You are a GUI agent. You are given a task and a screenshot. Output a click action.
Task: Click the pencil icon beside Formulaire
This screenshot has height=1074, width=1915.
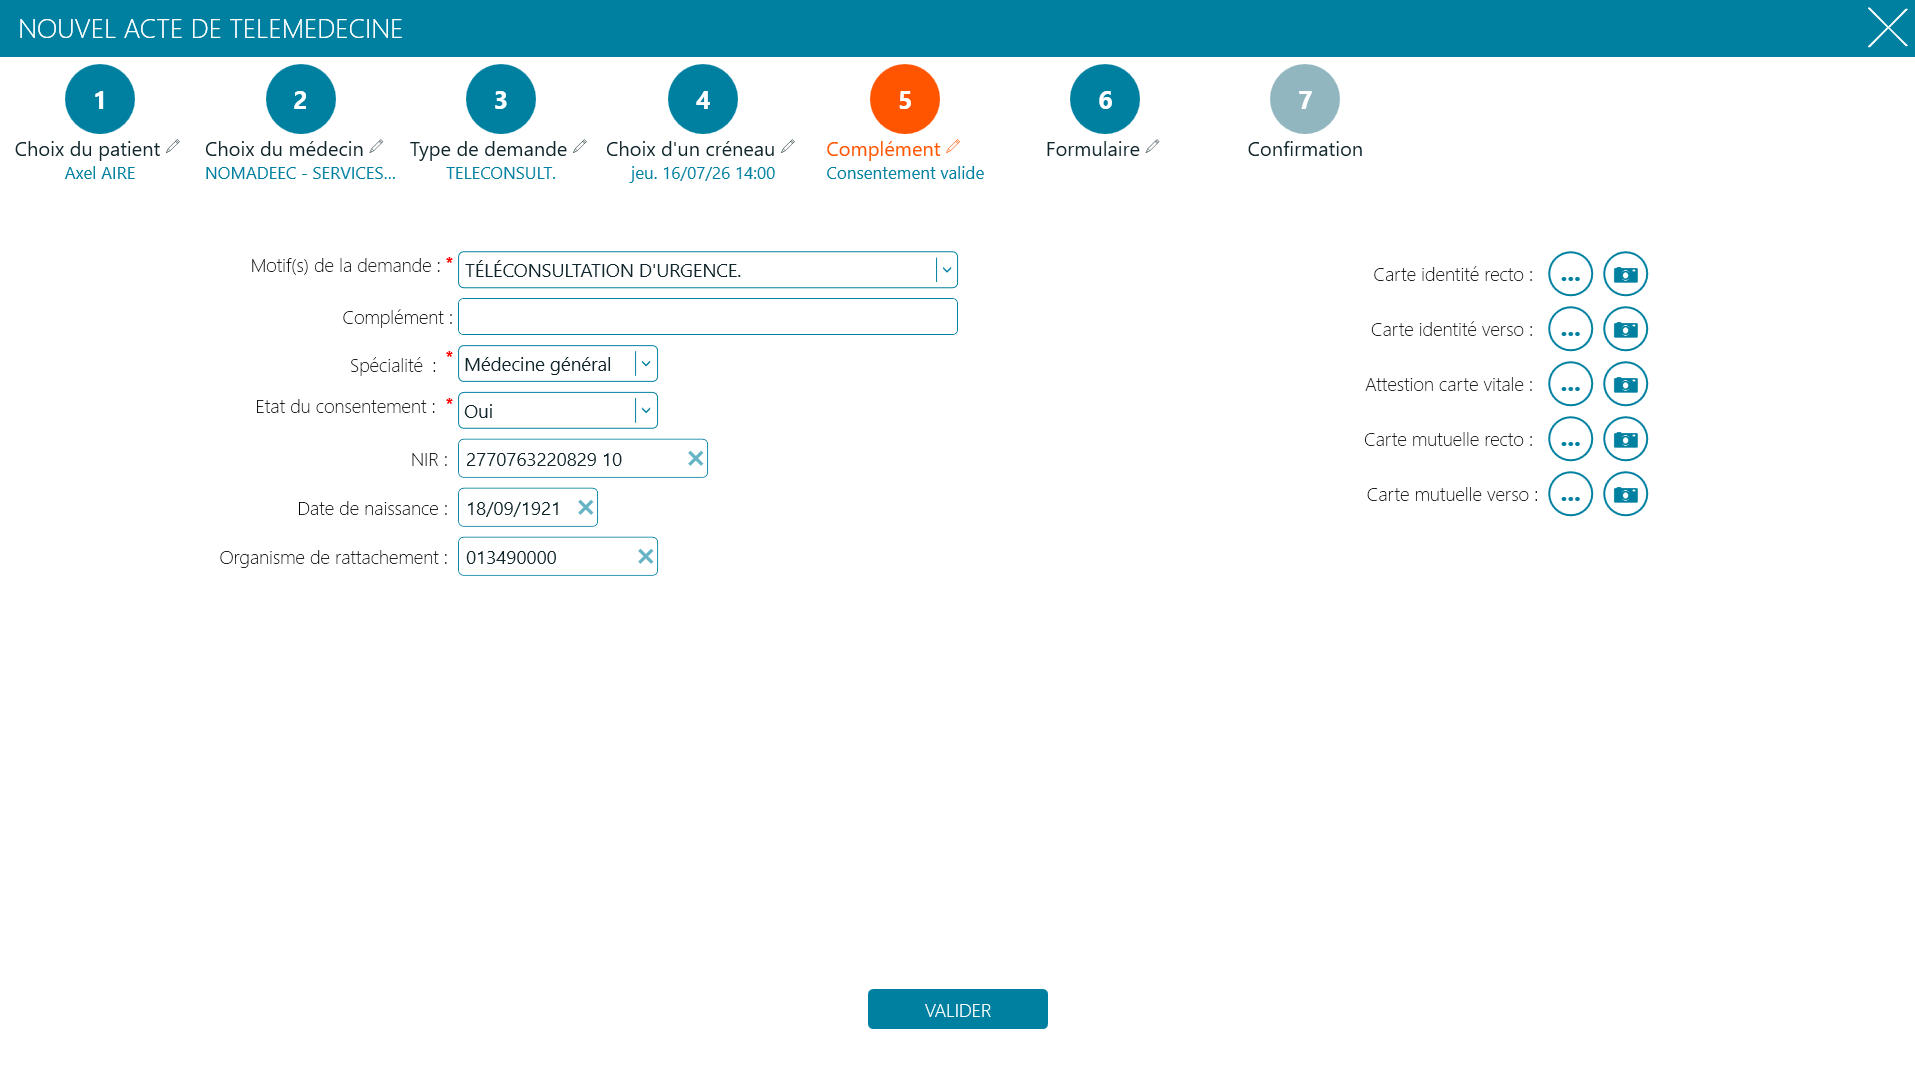click(1153, 146)
